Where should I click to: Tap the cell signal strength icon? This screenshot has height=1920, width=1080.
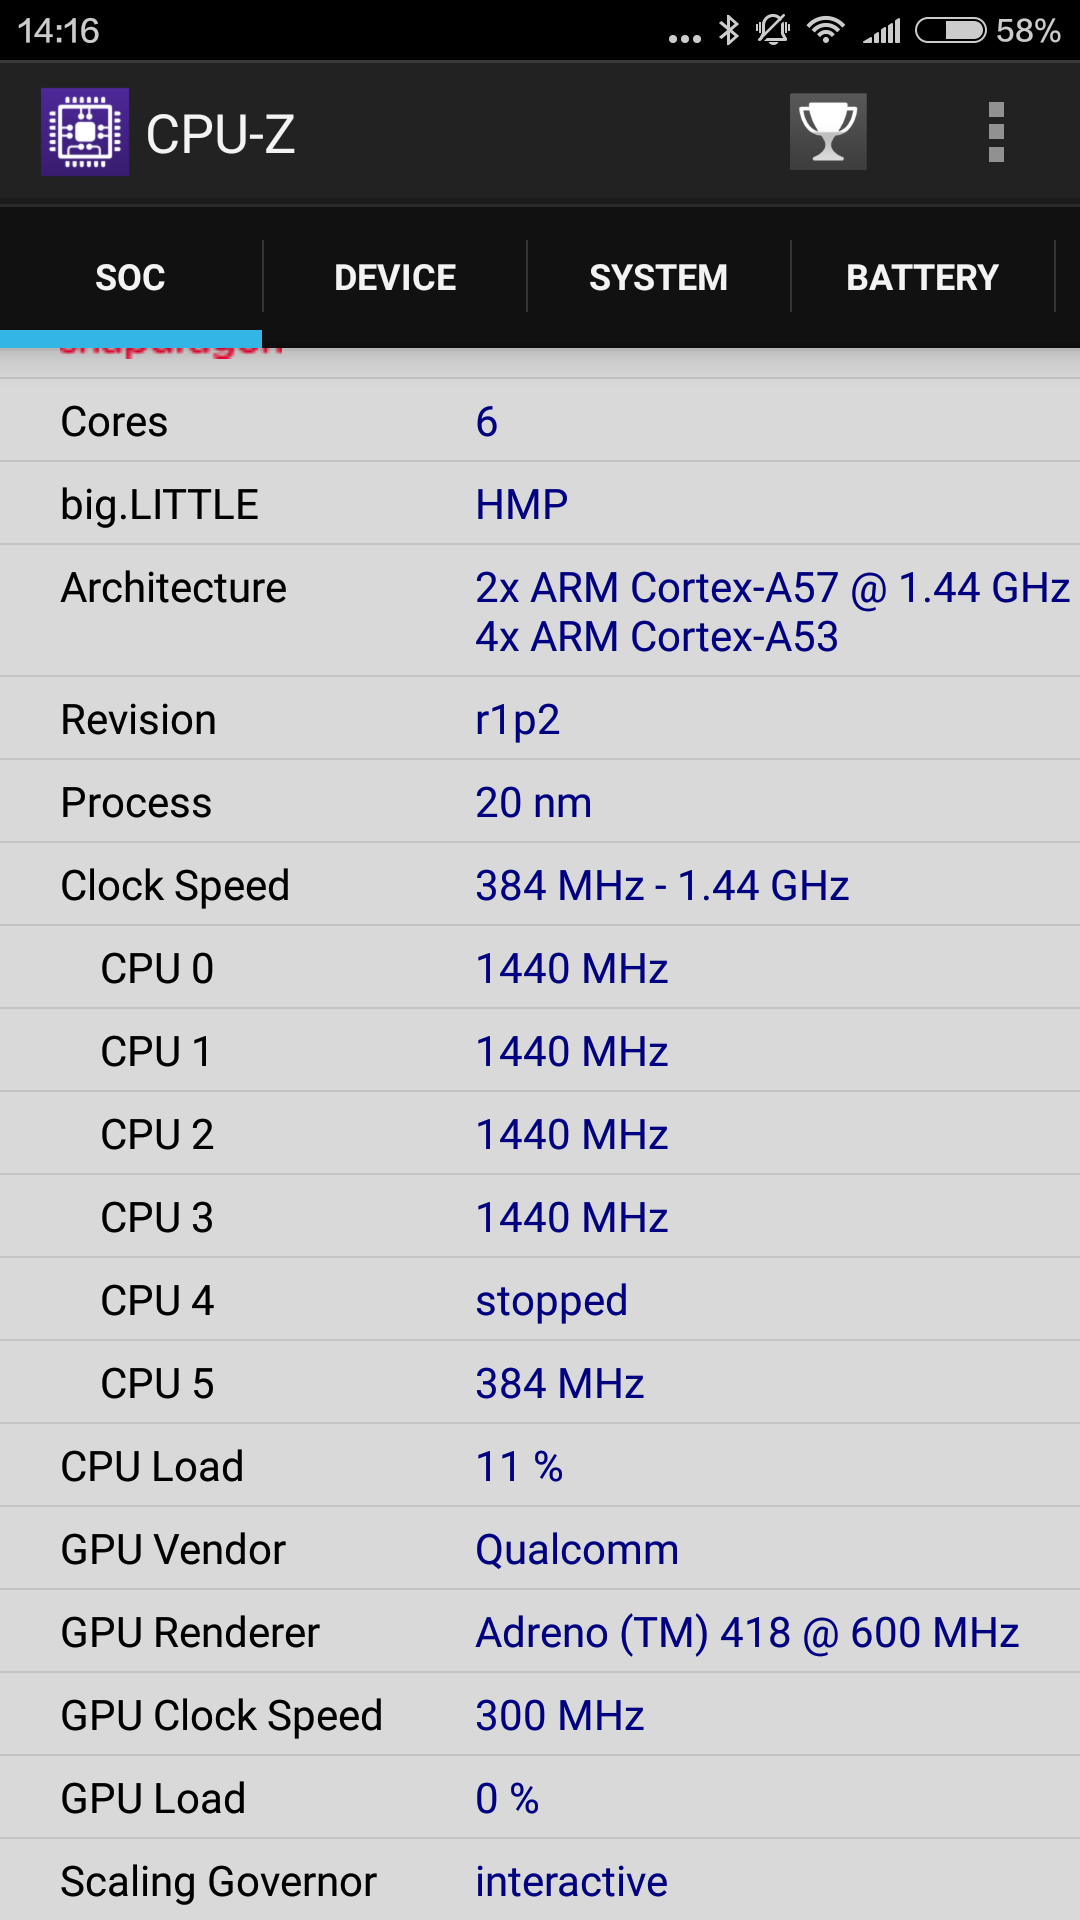pos(882,31)
